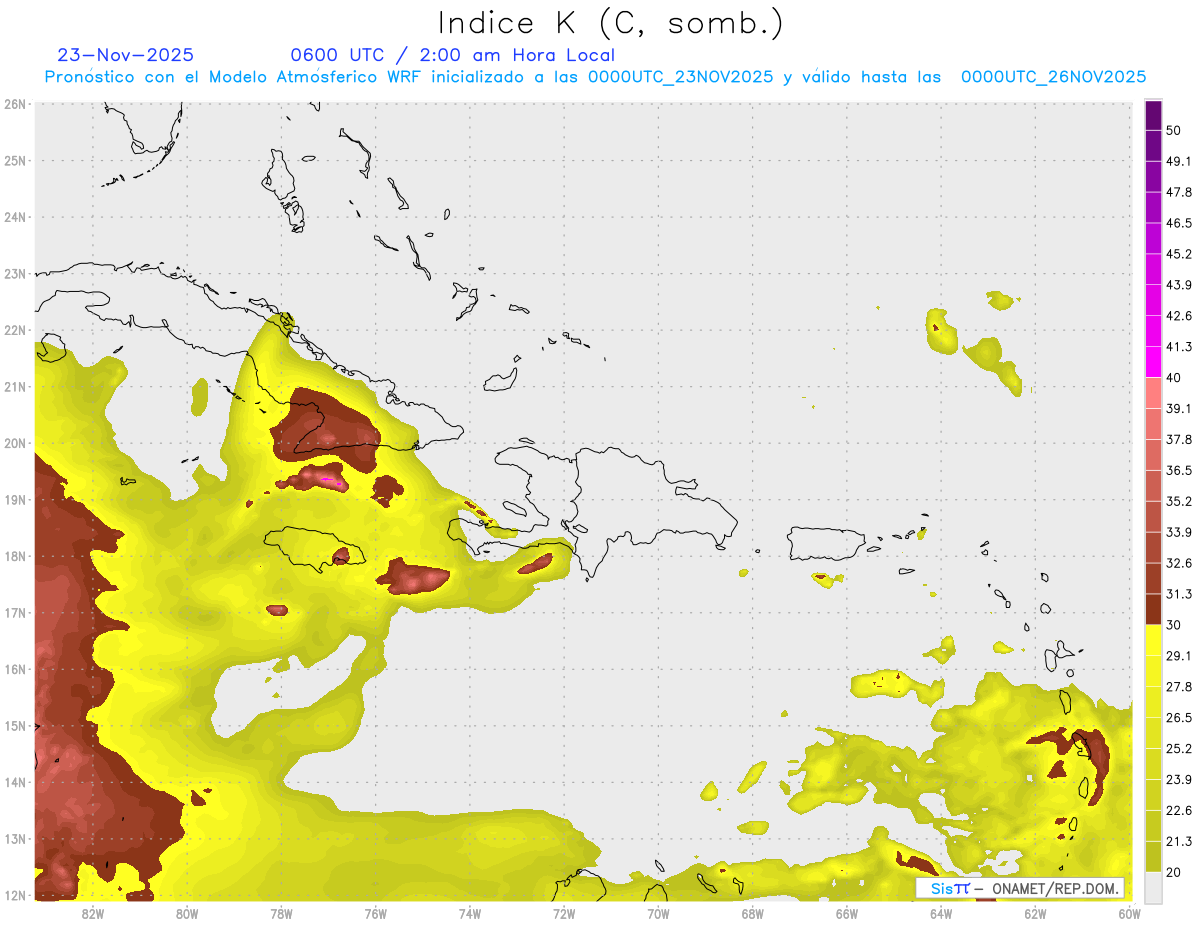
Task: Click the colorbar value 39.1
Action: pyautogui.click(x=1179, y=408)
